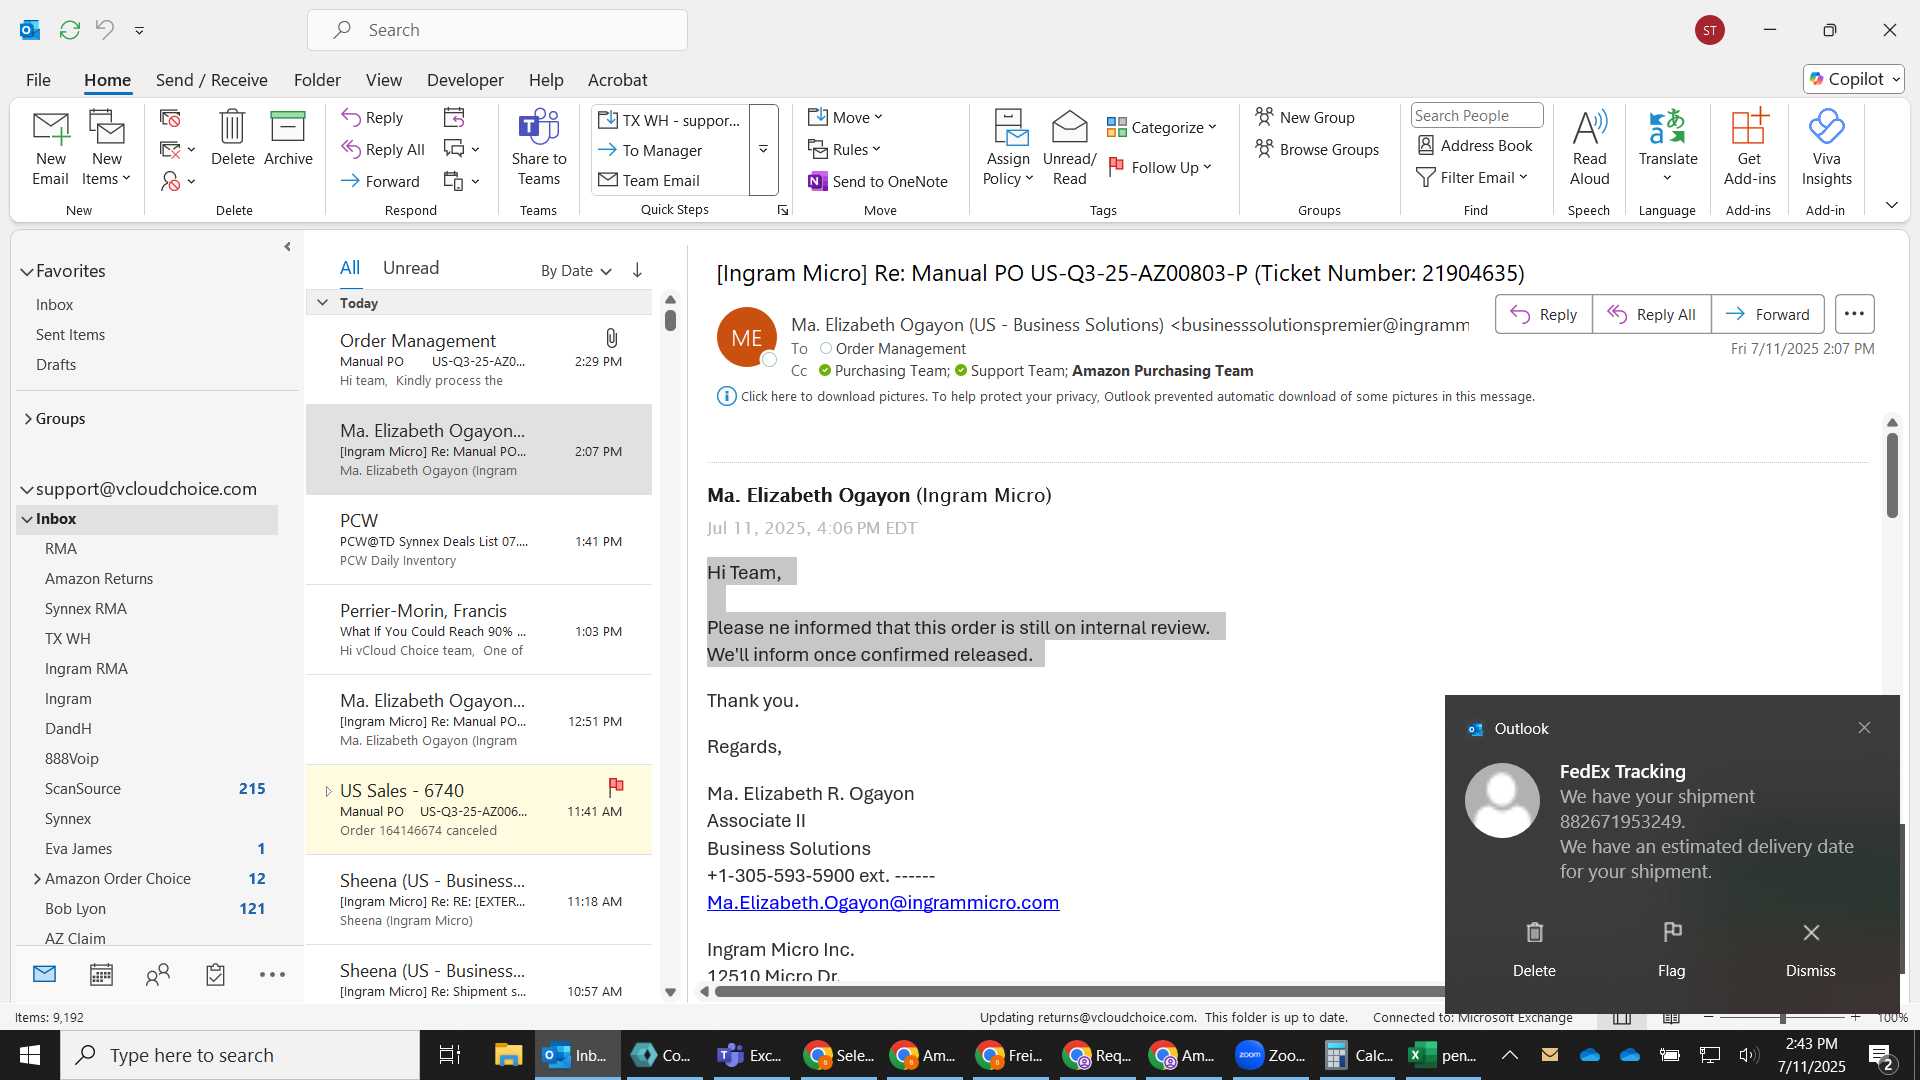Click the horizontal scrollbar of the reading pane
The image size is (1920, 1080).
tap(1080, 991)
